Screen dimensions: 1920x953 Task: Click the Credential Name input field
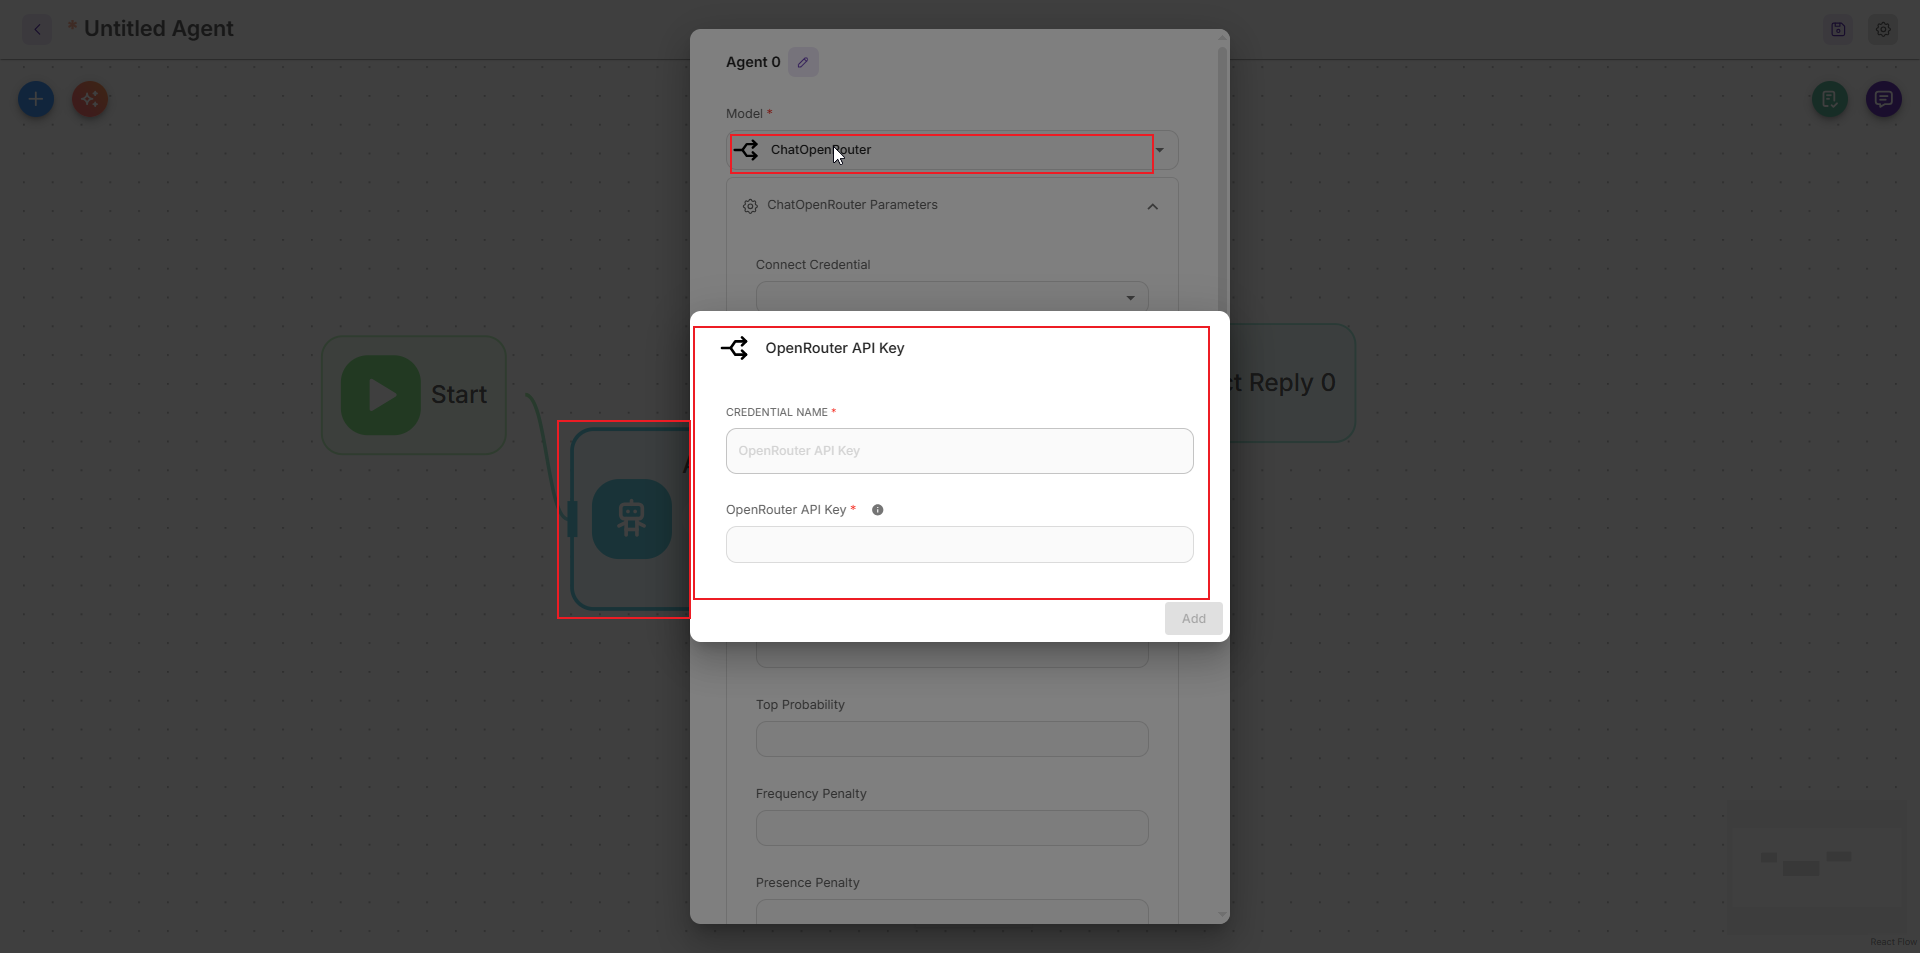(x=960, y=451)
